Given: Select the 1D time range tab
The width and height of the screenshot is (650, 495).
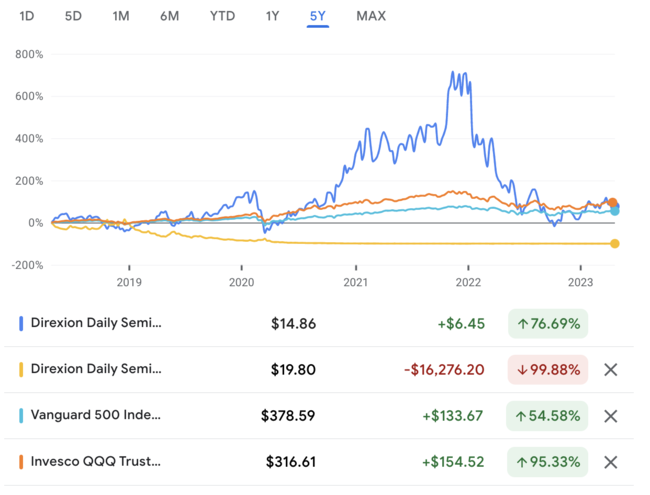Looking at the screenshot, I should point(27,16).
